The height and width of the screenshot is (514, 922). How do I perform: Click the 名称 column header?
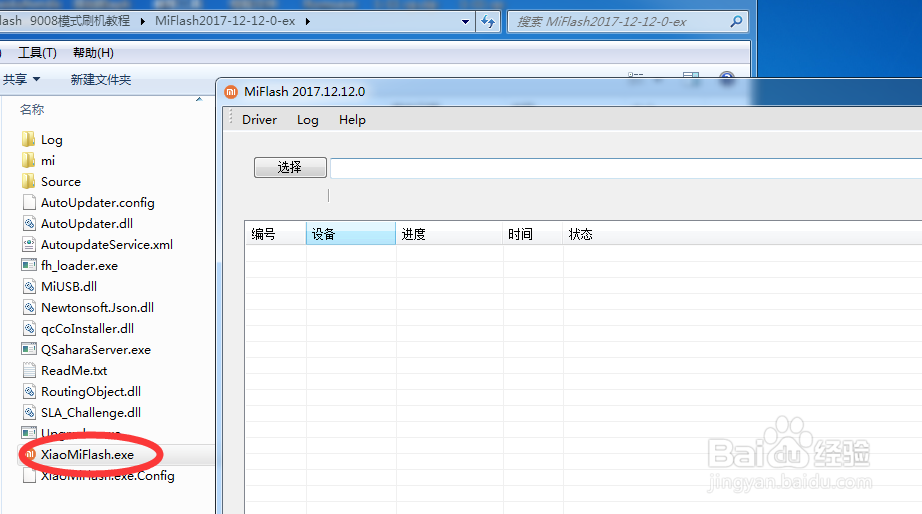pyautogui.click(x=32, y=109)
